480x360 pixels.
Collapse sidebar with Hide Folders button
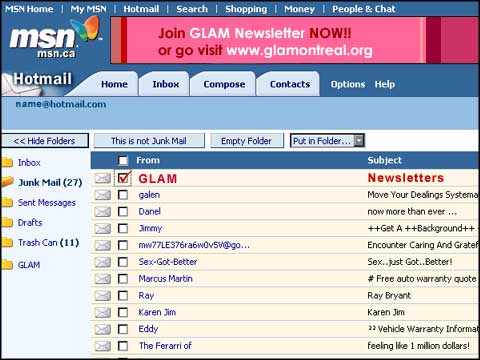tap(45, 141)
